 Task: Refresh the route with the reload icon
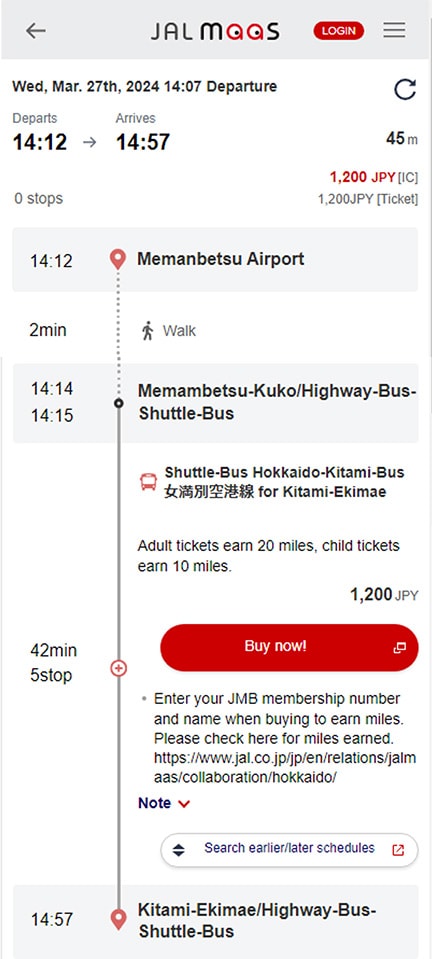coord(404,89)
